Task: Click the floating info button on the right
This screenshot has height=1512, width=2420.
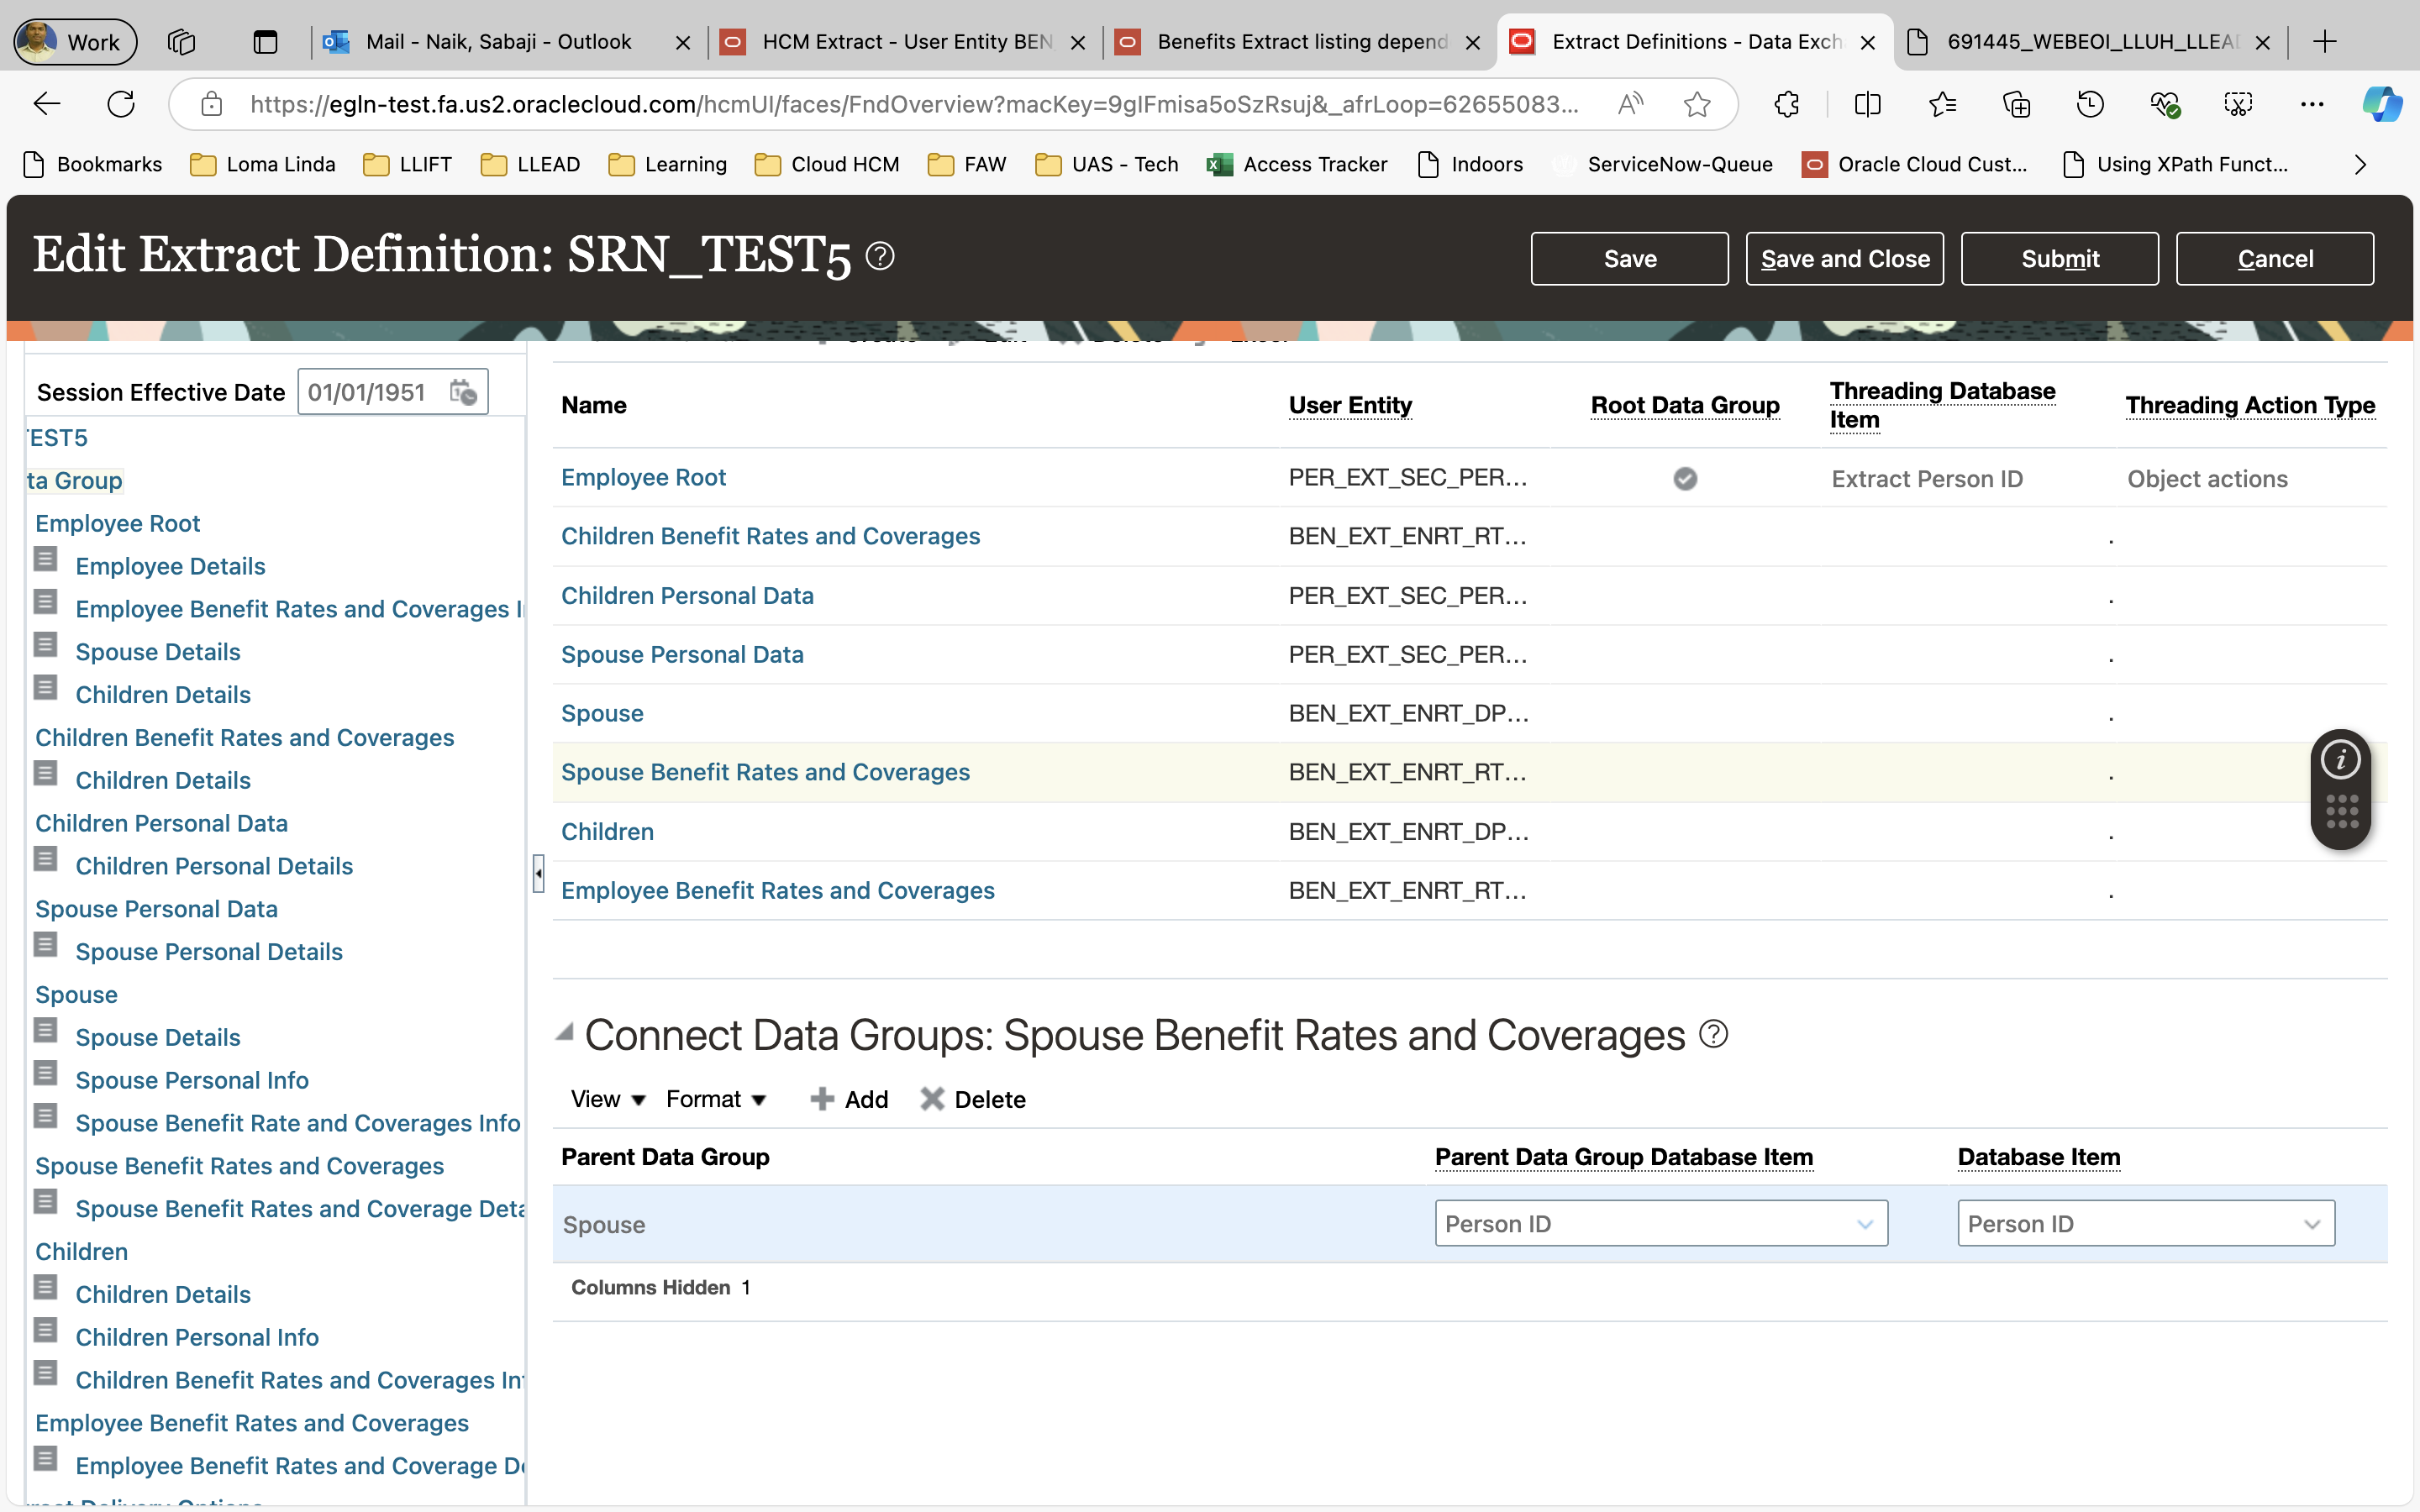Action: (x=2341, y=759)
